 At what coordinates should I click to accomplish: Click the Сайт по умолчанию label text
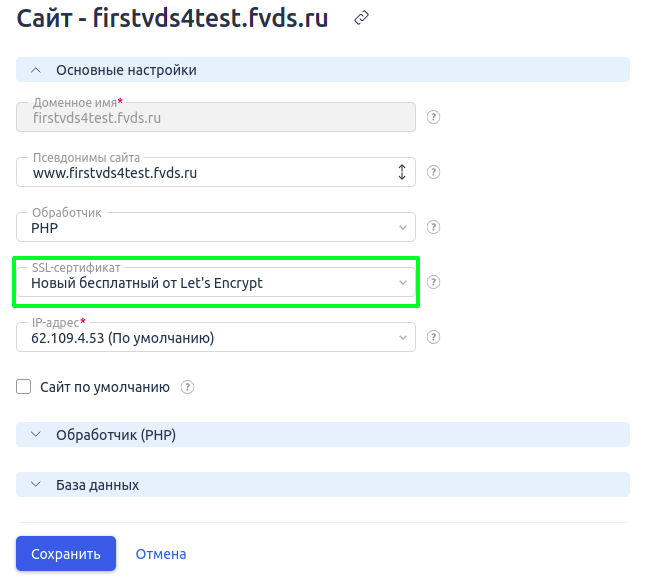coord(105,388)
